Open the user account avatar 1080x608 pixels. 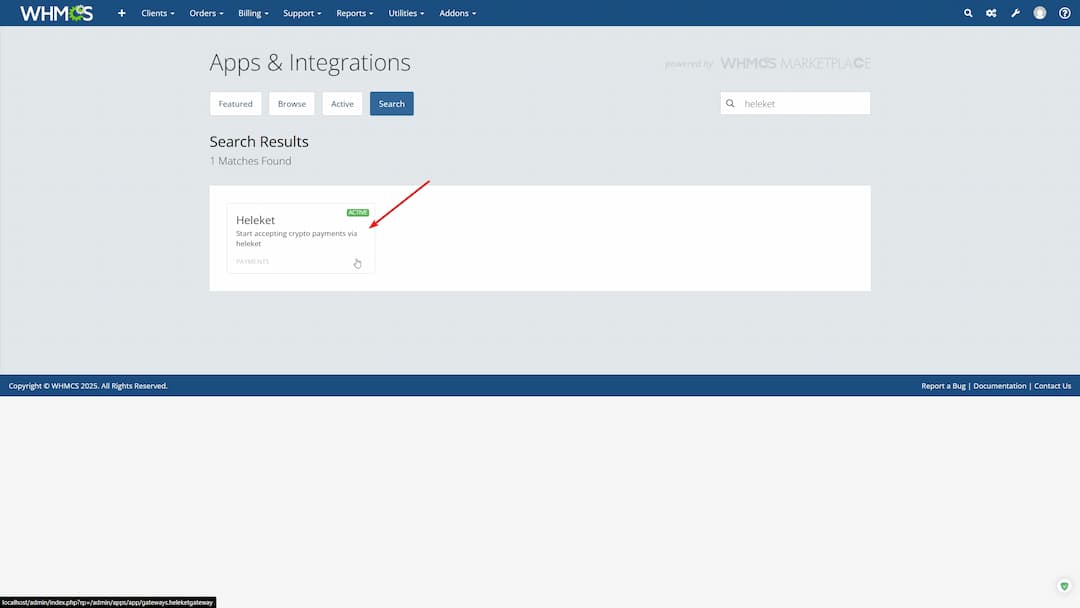[1039, 13]
